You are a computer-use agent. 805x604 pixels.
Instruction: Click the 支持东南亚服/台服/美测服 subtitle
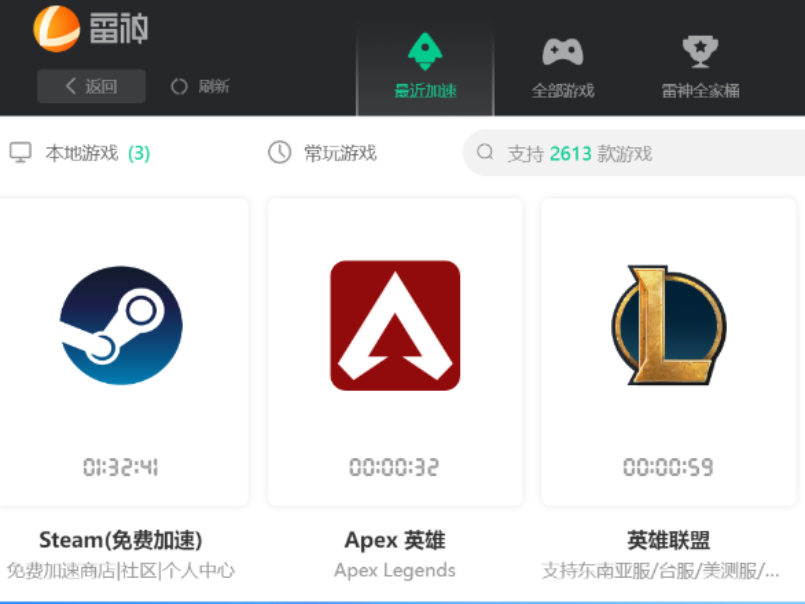click(660, 571)
